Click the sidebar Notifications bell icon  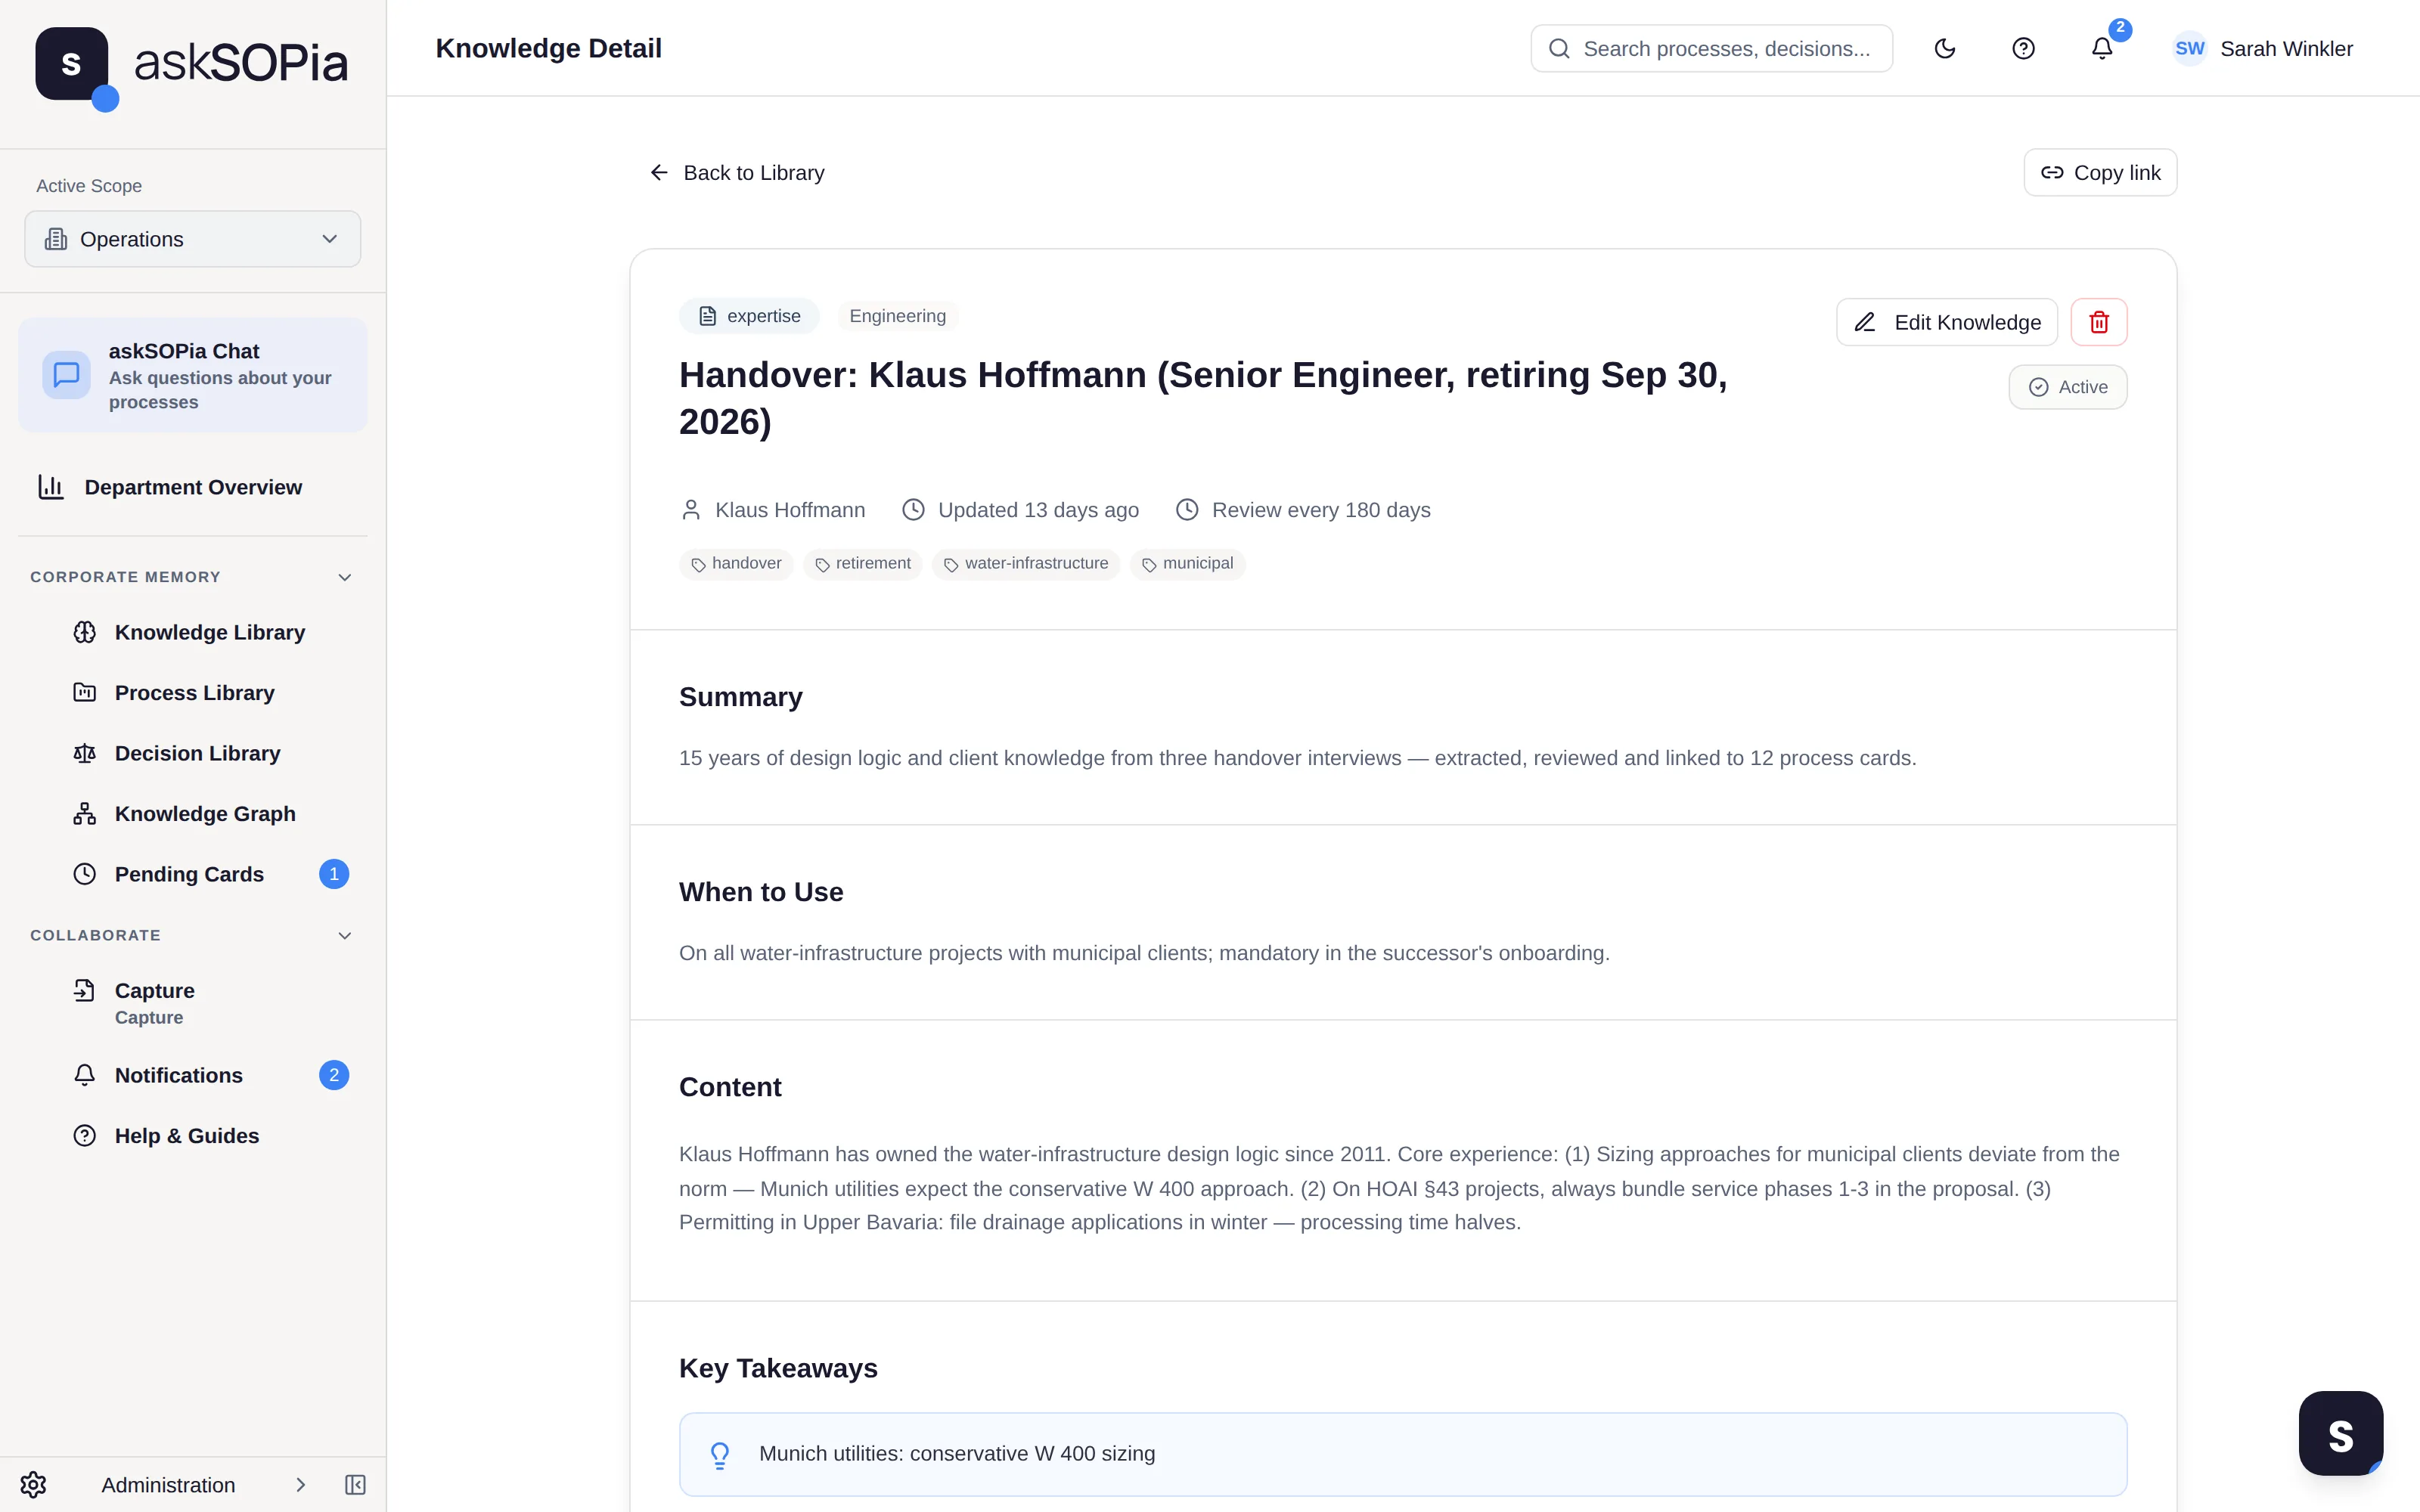(85, 1075)
